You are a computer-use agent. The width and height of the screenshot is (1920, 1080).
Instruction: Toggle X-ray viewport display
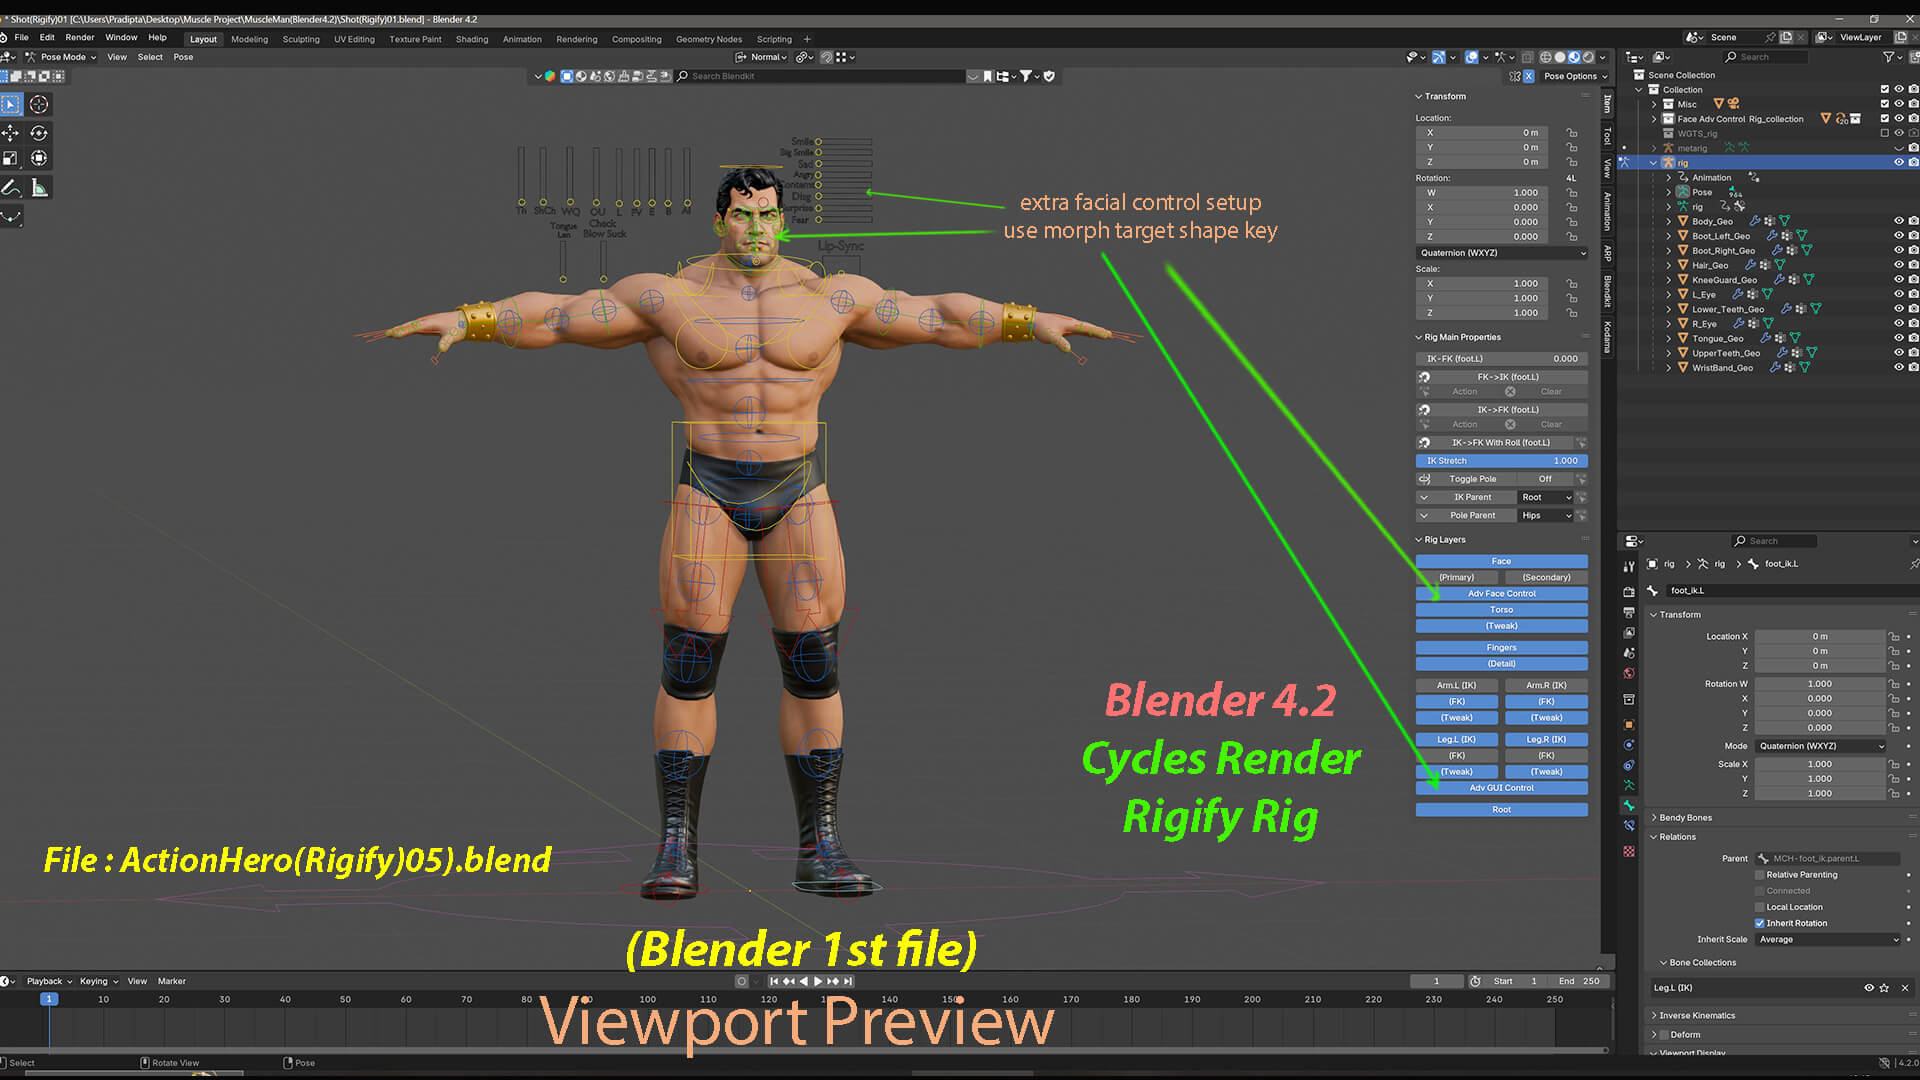click(1527, 57)
